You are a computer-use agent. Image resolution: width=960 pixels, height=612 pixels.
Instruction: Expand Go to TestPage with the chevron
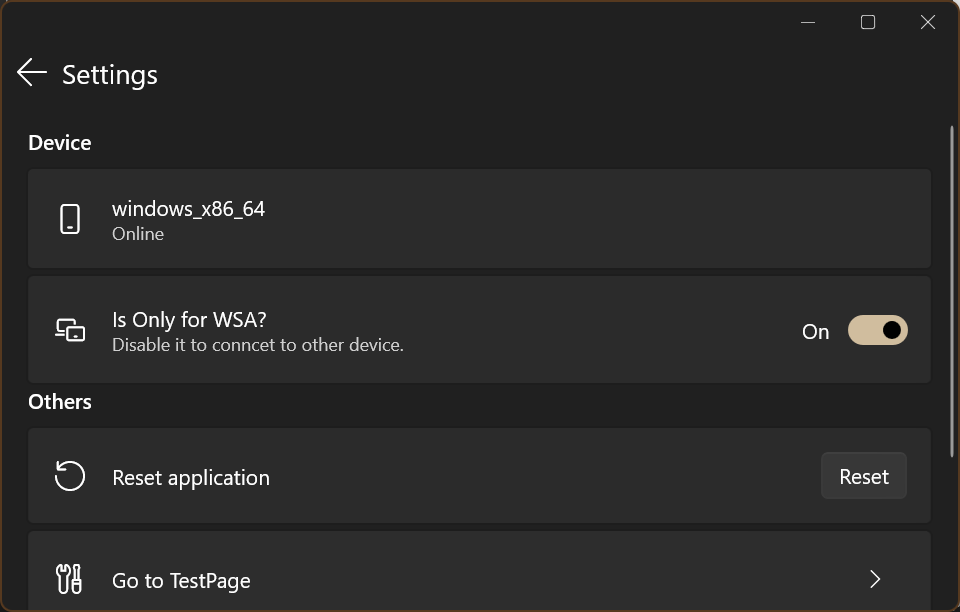point(875,579)
